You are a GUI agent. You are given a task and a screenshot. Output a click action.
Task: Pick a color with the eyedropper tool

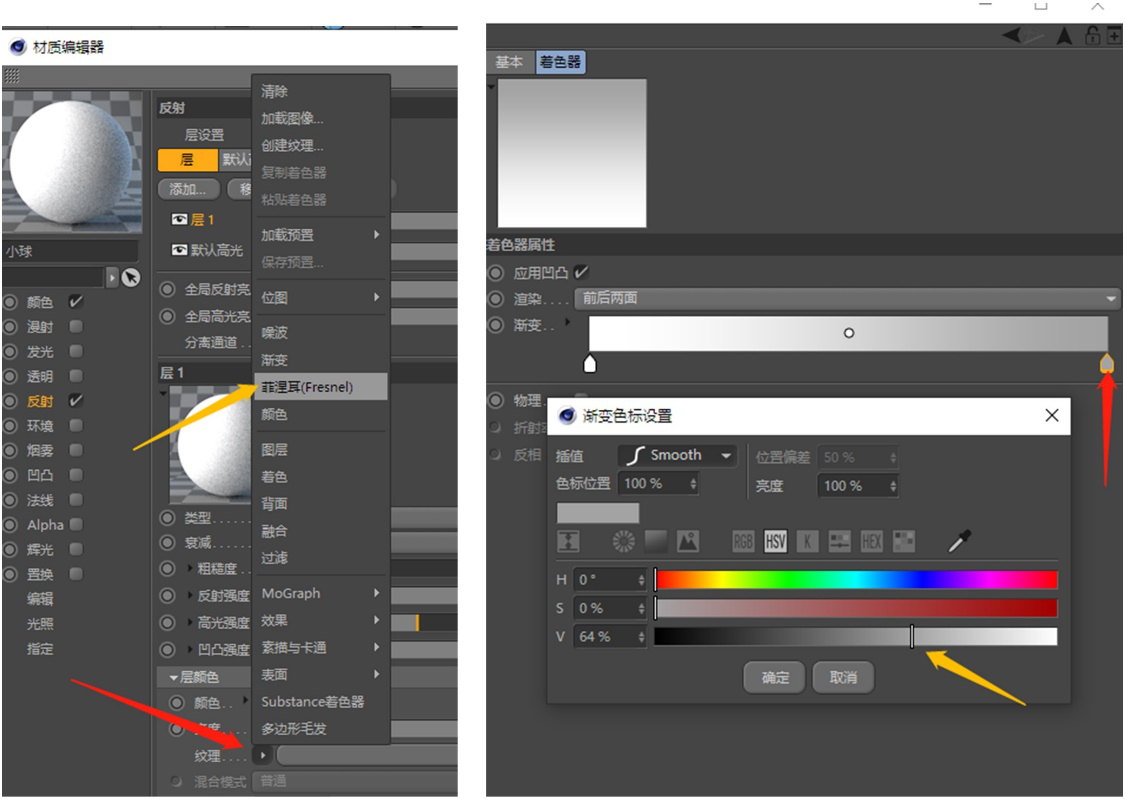click(959, 542)
